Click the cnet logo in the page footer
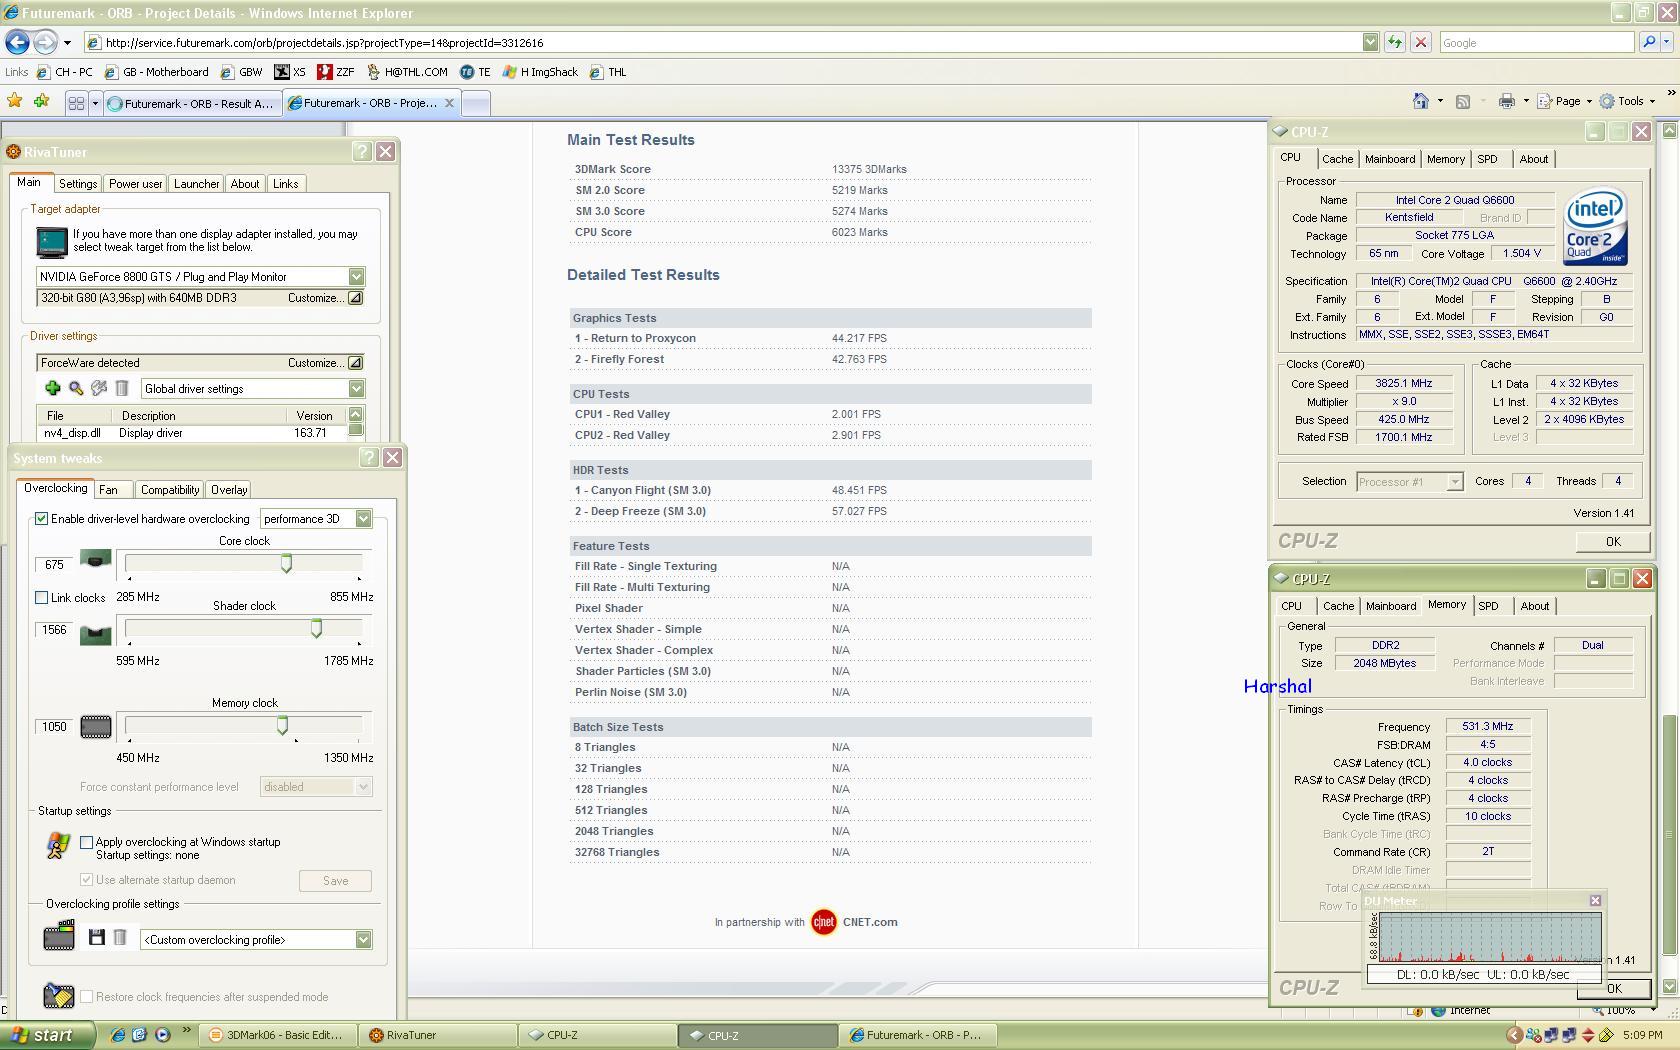 coord(823,922)
